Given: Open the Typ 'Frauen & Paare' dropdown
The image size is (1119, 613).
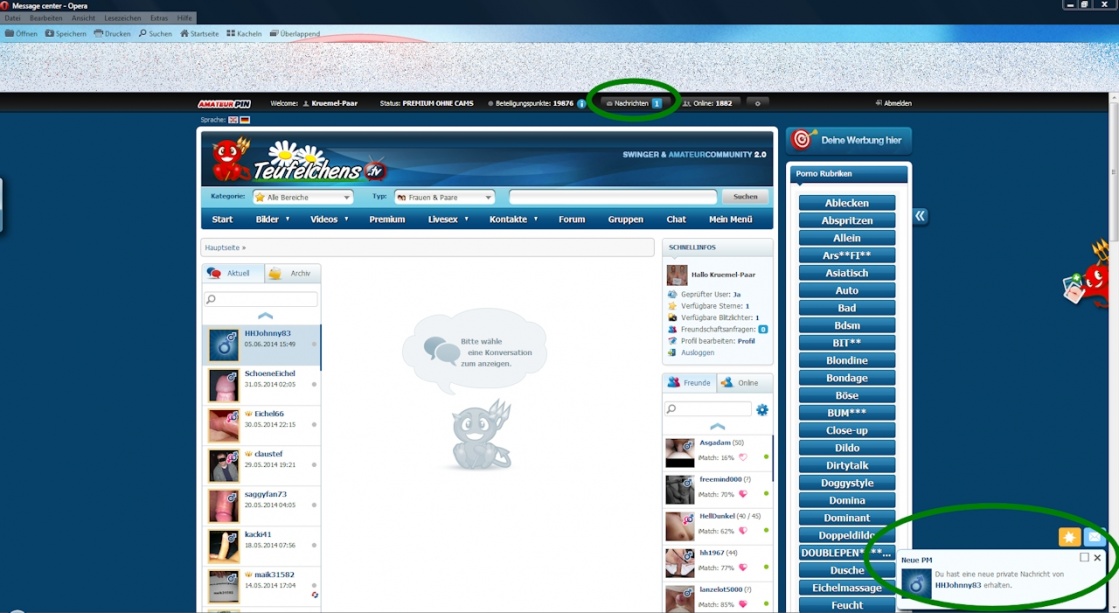Looking at the screenshot, I should point(443,197).
